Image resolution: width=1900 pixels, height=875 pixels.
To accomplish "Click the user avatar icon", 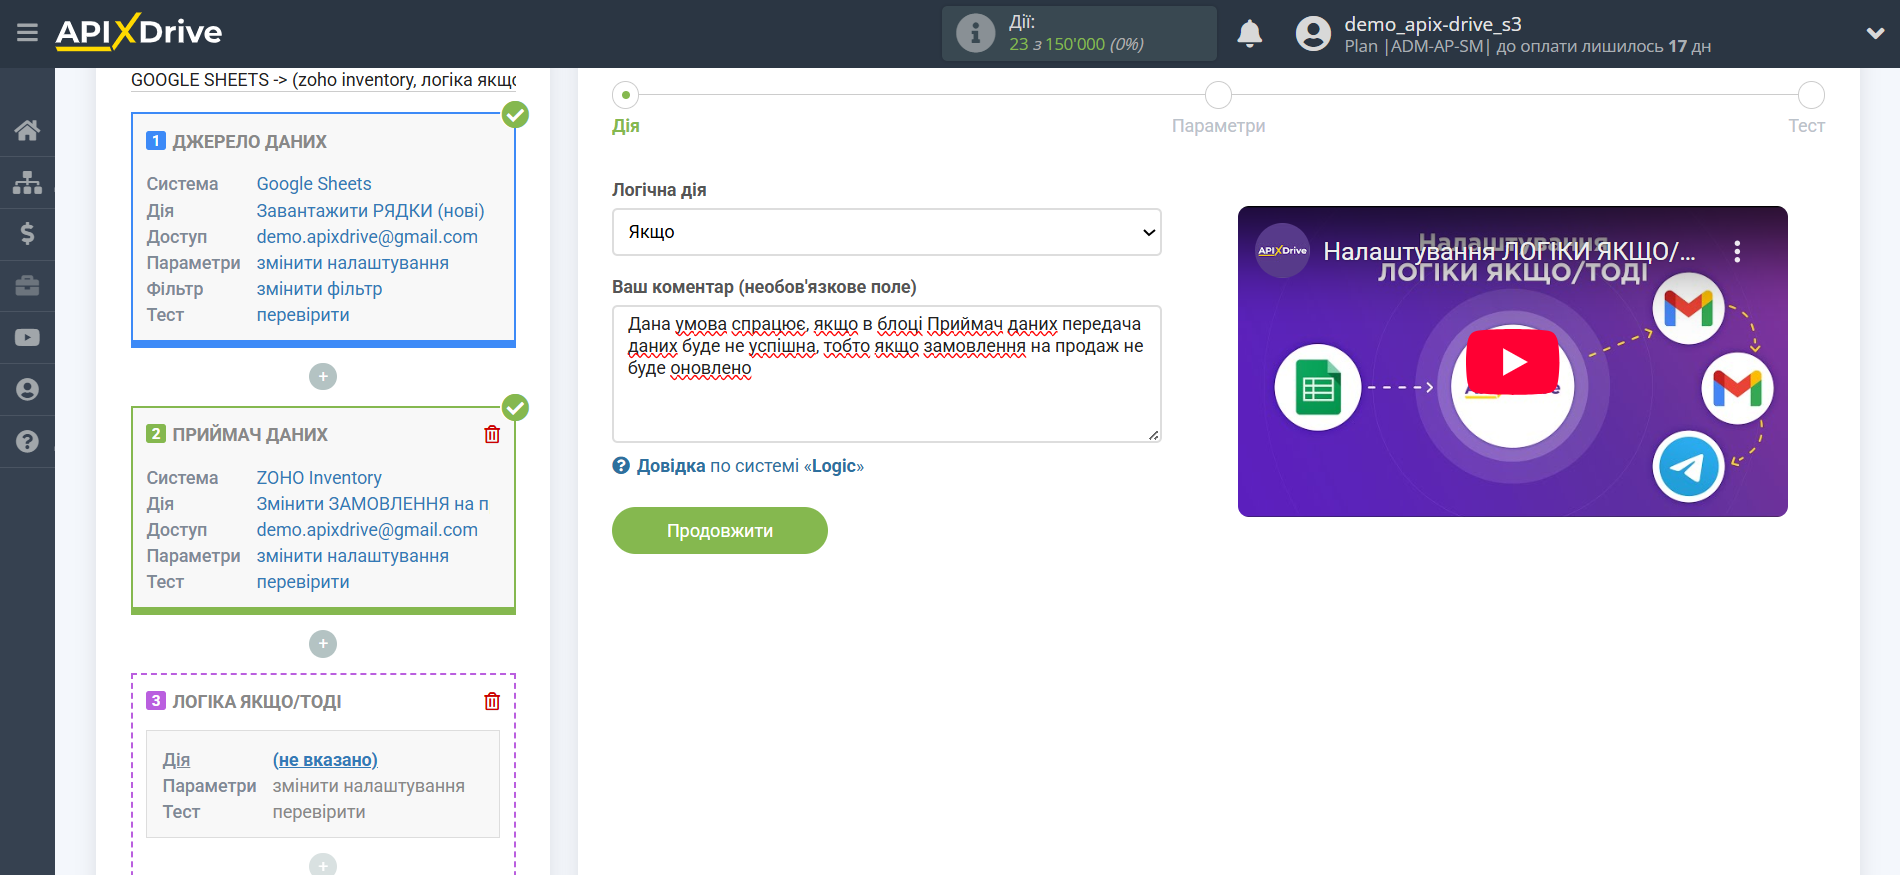I will pyautogui.click(x=1313, y=33).
